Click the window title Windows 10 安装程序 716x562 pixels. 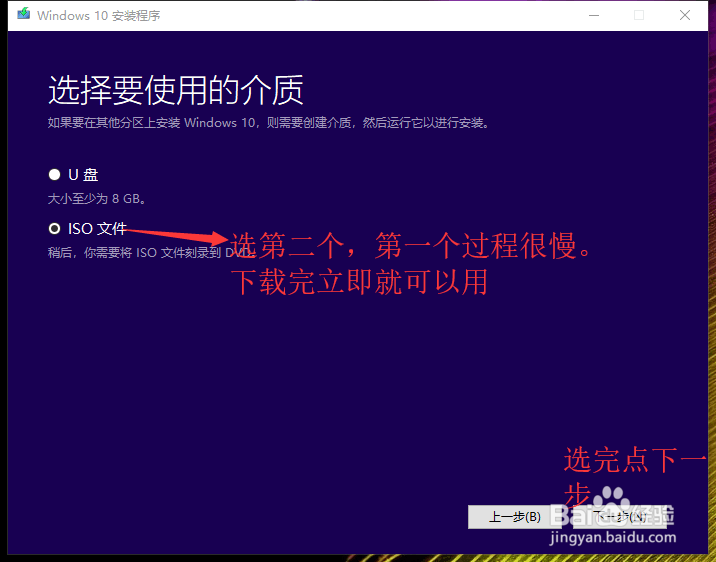99,16
